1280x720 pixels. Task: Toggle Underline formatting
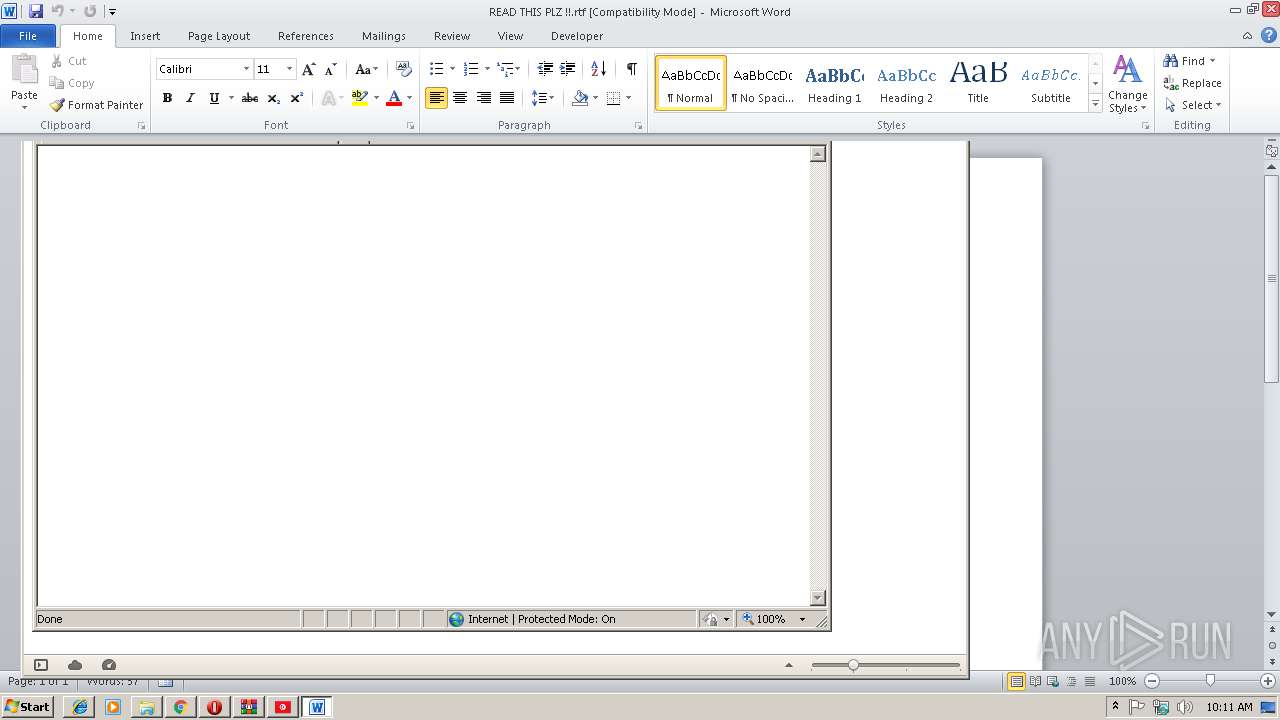[214, 98]
